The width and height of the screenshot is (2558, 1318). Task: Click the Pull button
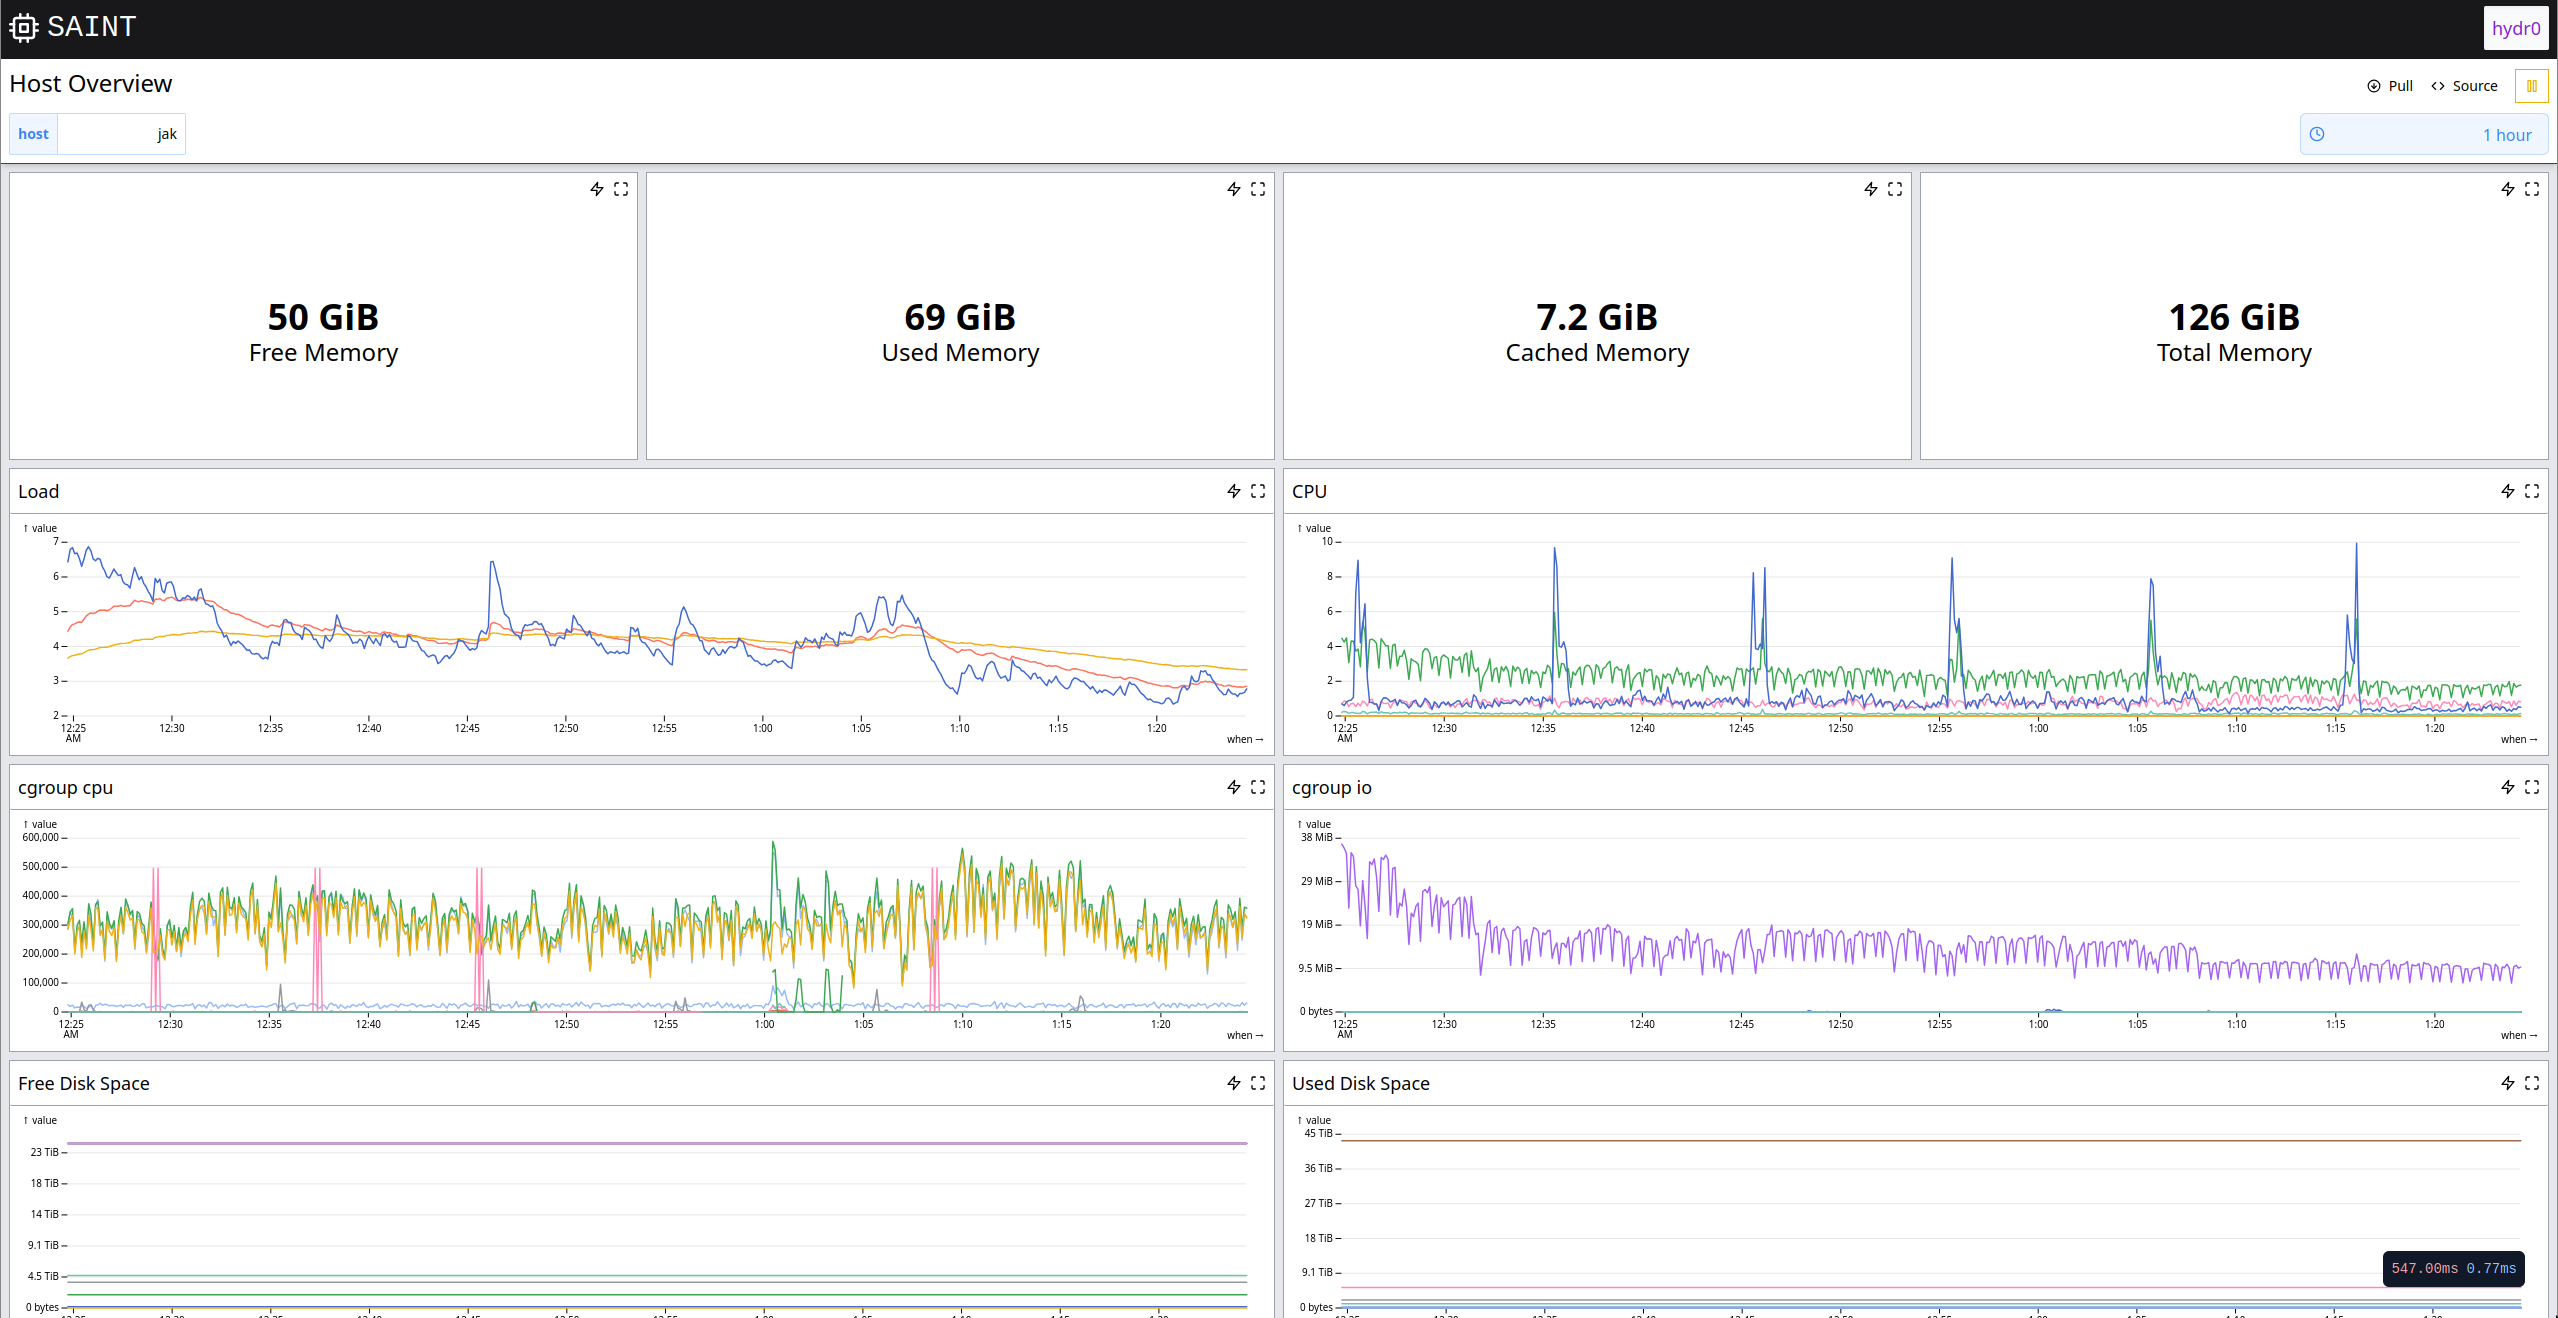coord(2390,86)
